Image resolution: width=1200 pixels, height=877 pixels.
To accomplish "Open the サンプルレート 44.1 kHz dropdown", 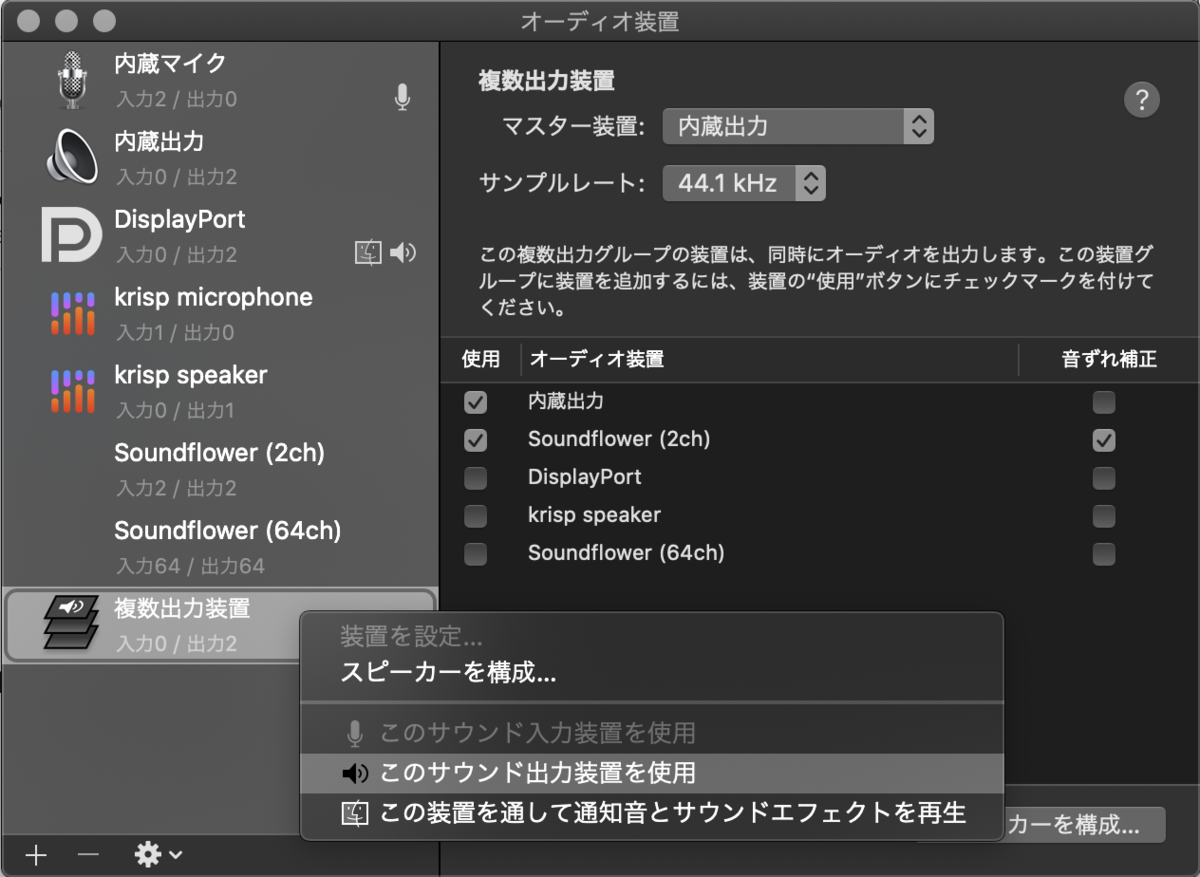I will pyautogui.click(x=744, y=183).
